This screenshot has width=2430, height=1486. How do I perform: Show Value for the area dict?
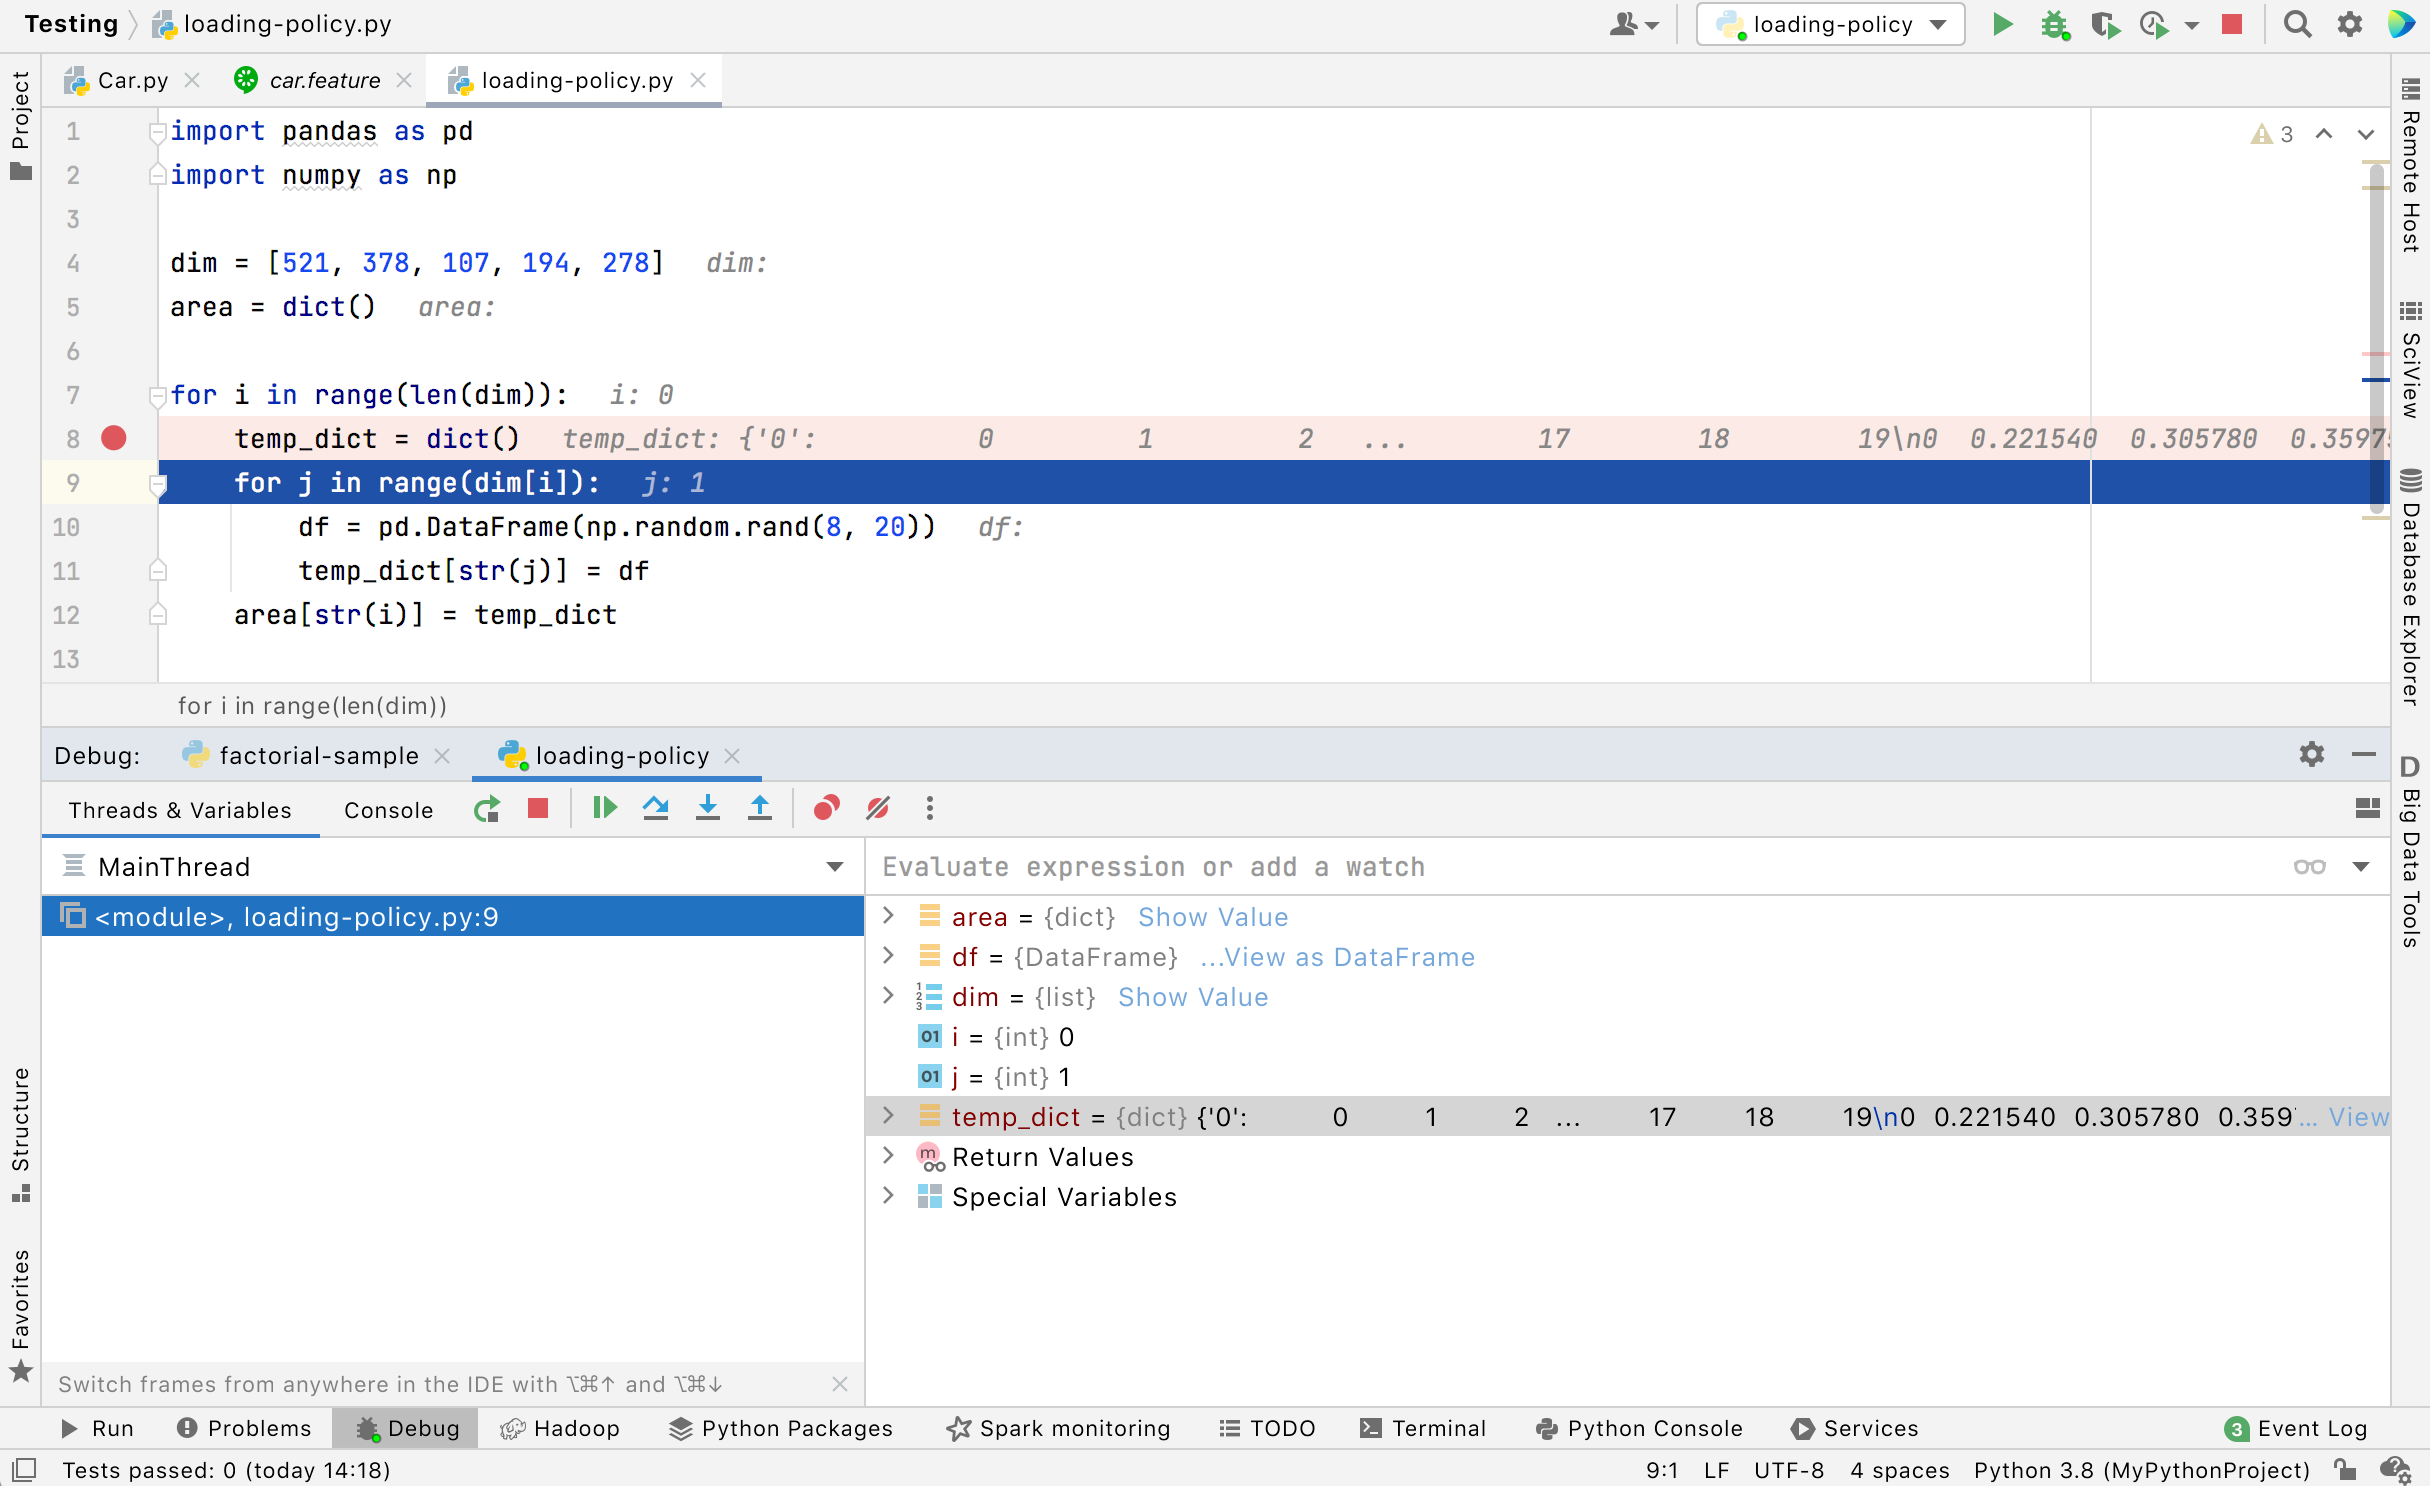coord(1212,917)
